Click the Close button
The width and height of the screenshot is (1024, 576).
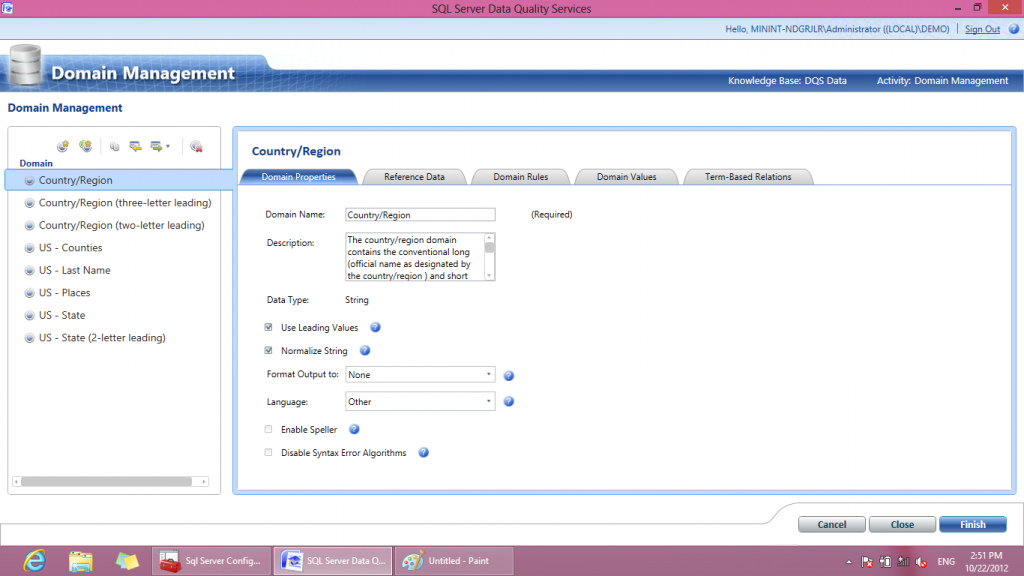pyautogui.click(x=902, y=524)
